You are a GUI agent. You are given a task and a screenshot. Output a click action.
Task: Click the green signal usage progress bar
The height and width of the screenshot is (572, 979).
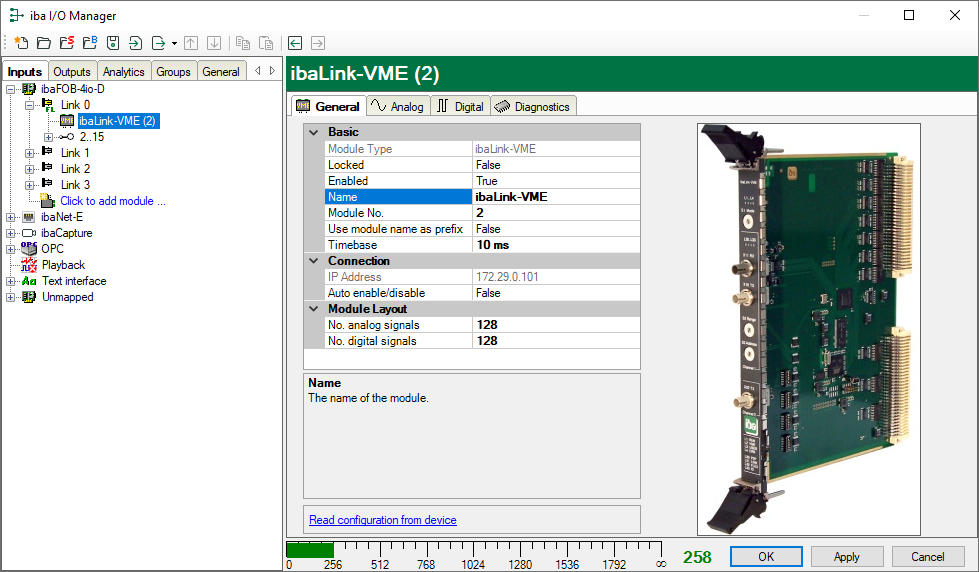point(310,549)
